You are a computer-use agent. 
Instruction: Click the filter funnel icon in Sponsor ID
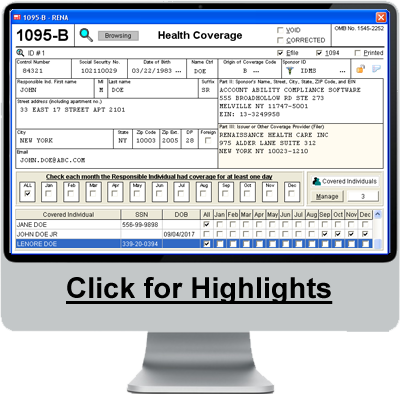tap(290, 71)
